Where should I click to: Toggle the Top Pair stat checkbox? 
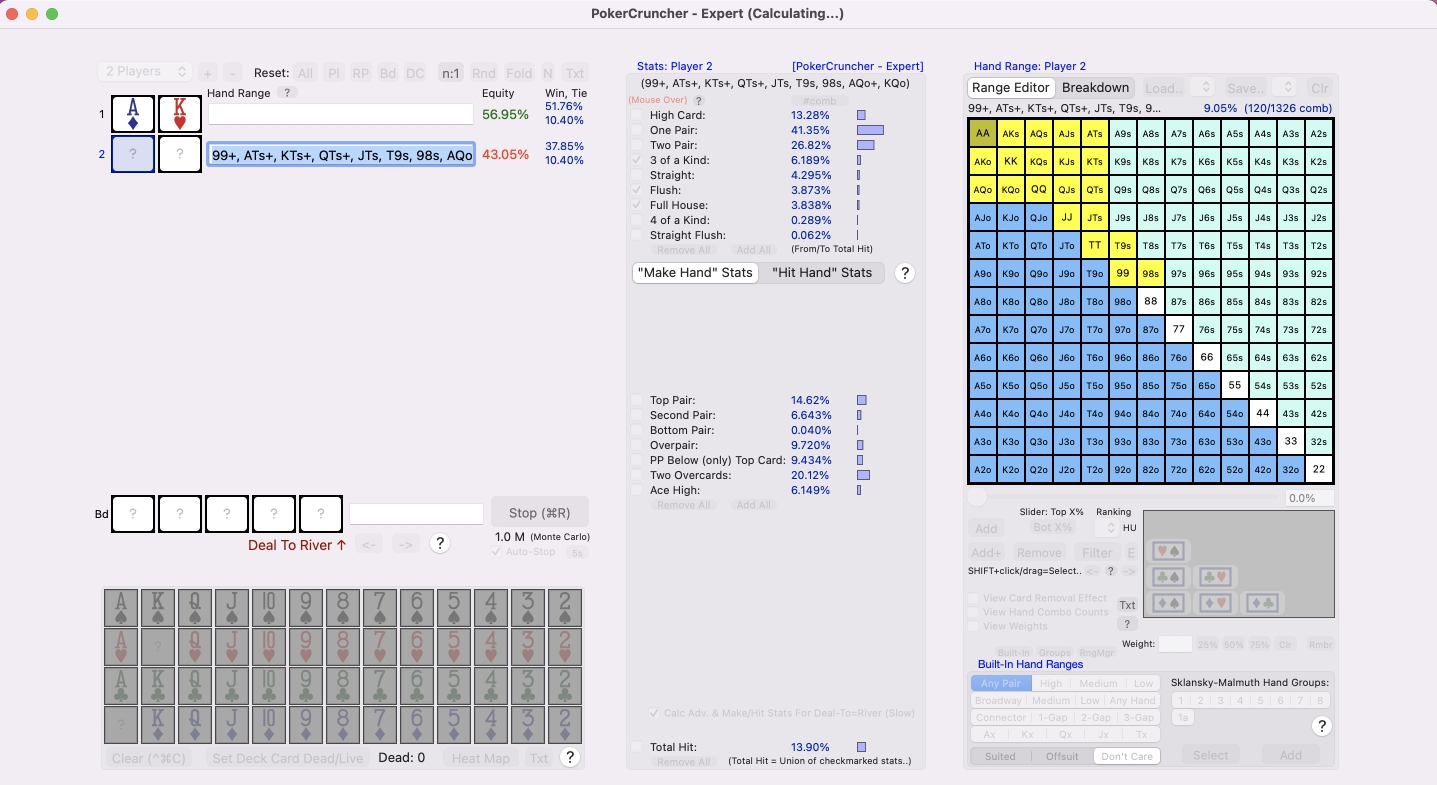[x=637, y=400]
